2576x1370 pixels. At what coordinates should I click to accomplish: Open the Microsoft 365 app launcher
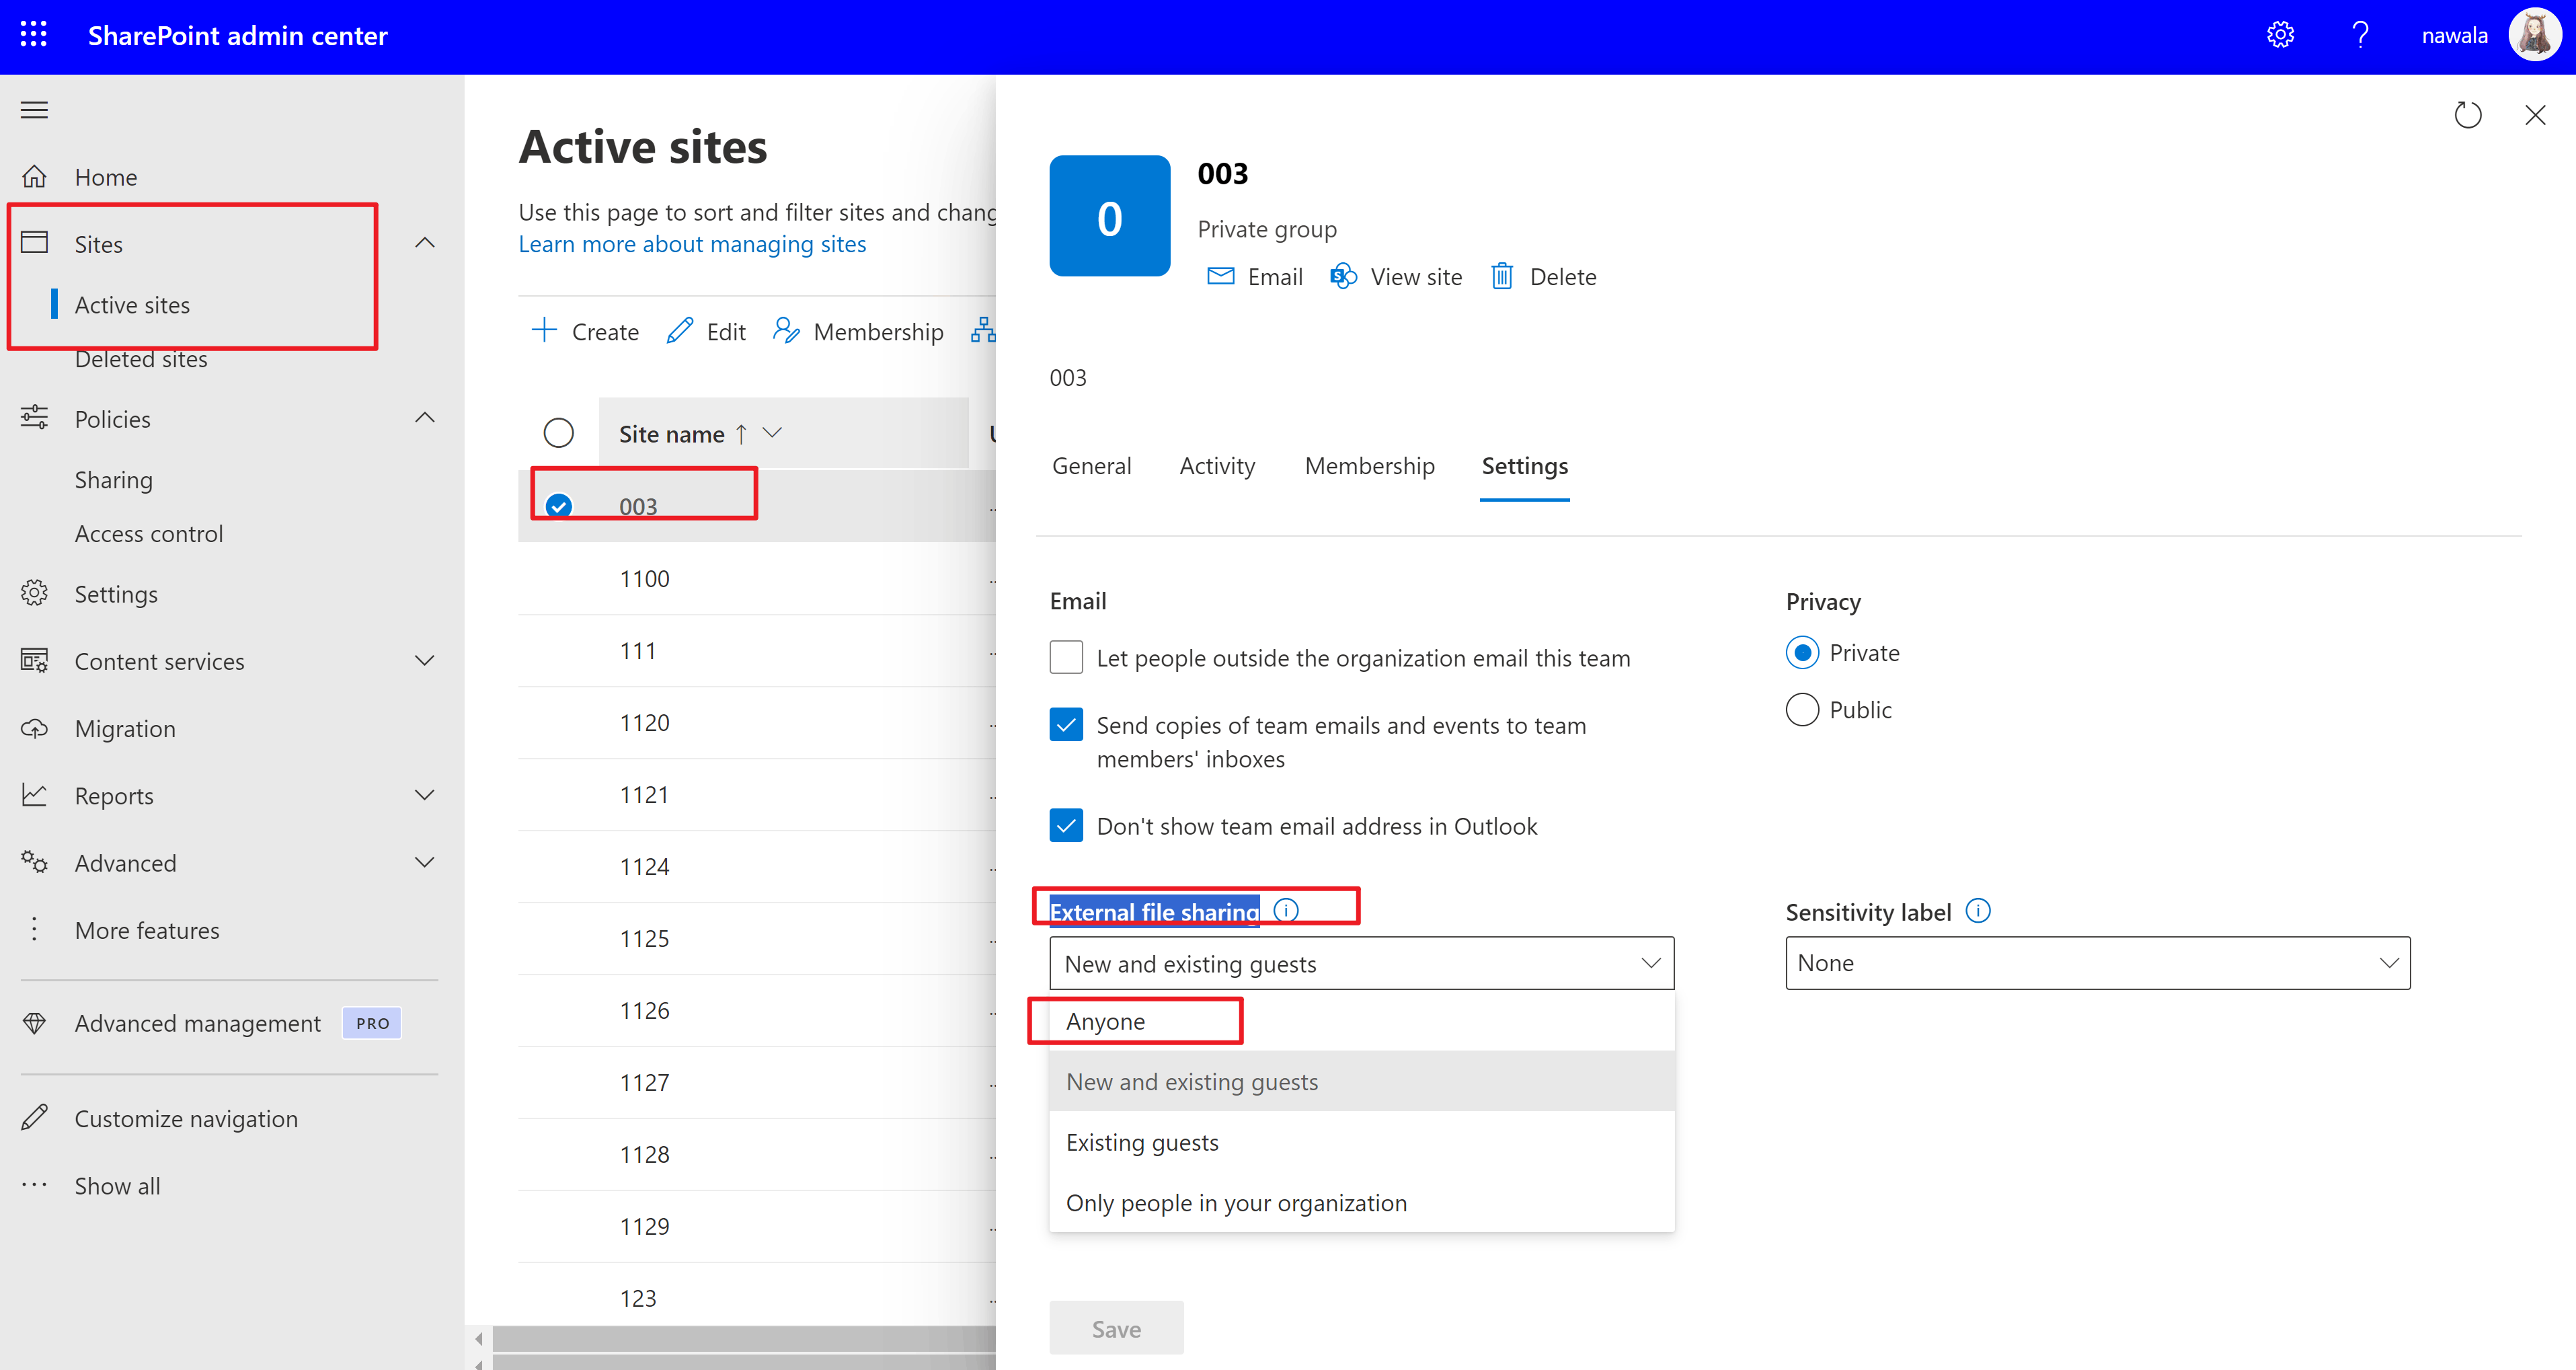point(33,34)
